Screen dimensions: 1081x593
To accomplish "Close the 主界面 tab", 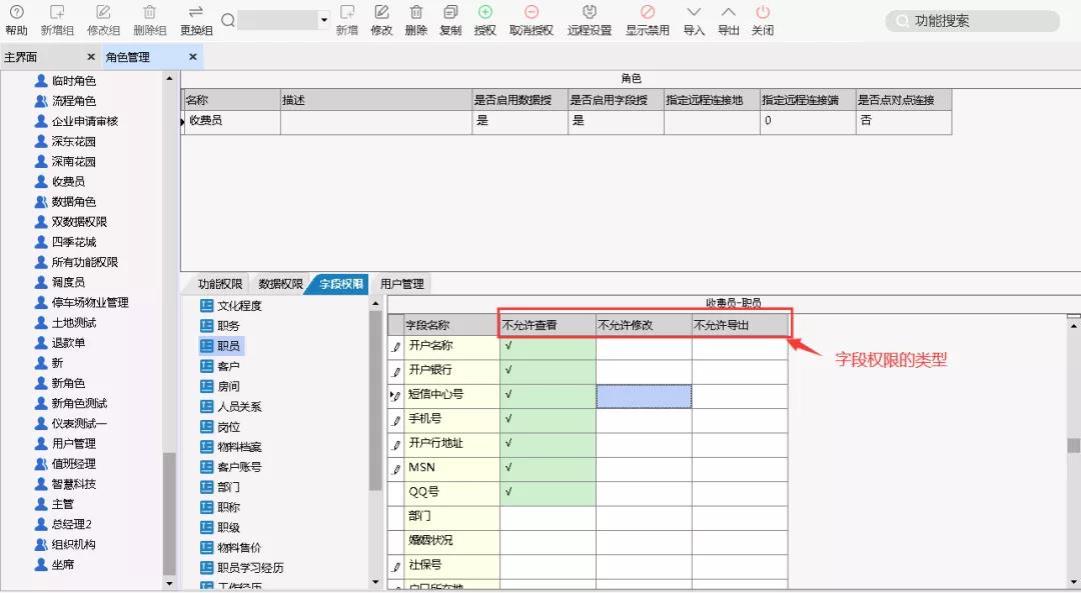I will (91, 57).
